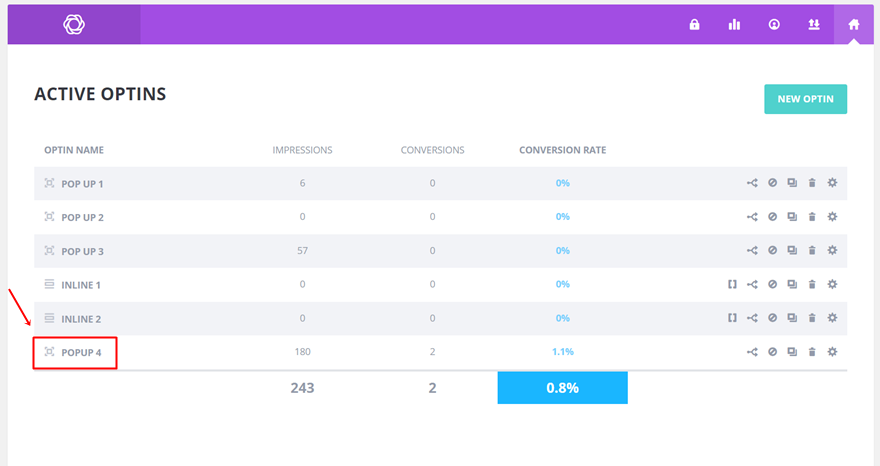This screenshot has height=466, width=880.
Task: Go to the home dashboard tab
Action: pos(853,25)
